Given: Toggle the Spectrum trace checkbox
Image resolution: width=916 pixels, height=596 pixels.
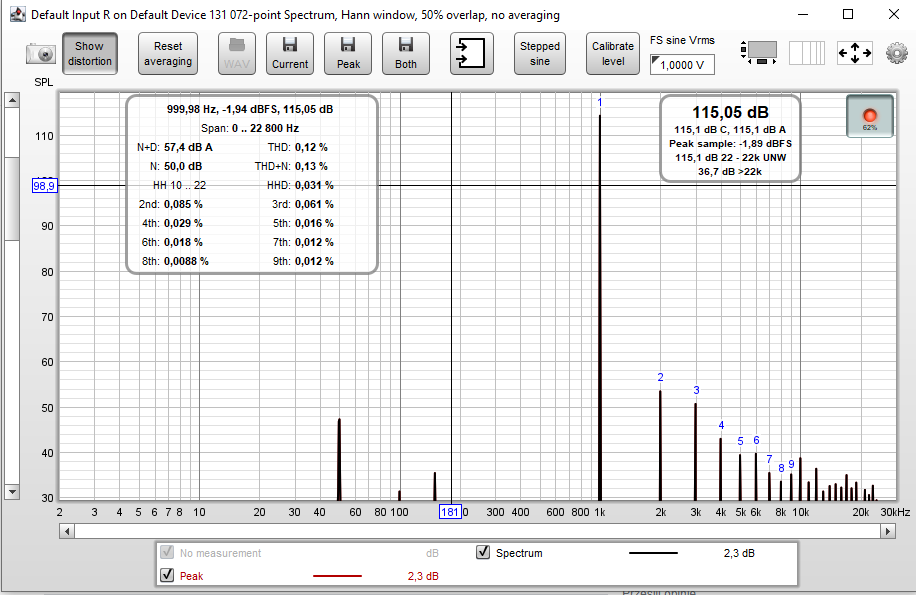Looking at the screenshot, I should click(483, 552).
